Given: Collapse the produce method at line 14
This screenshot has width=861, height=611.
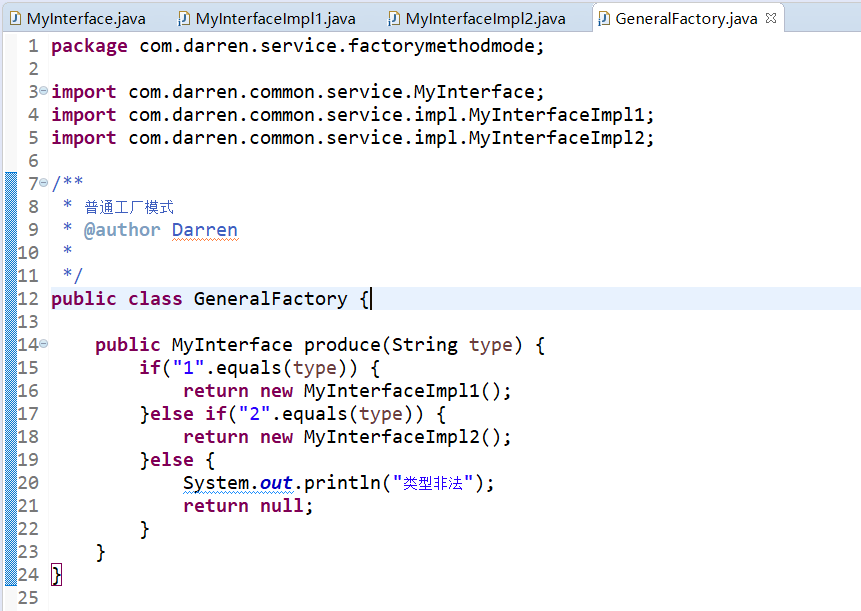Looking at the screenshot, I should [43, 344].
